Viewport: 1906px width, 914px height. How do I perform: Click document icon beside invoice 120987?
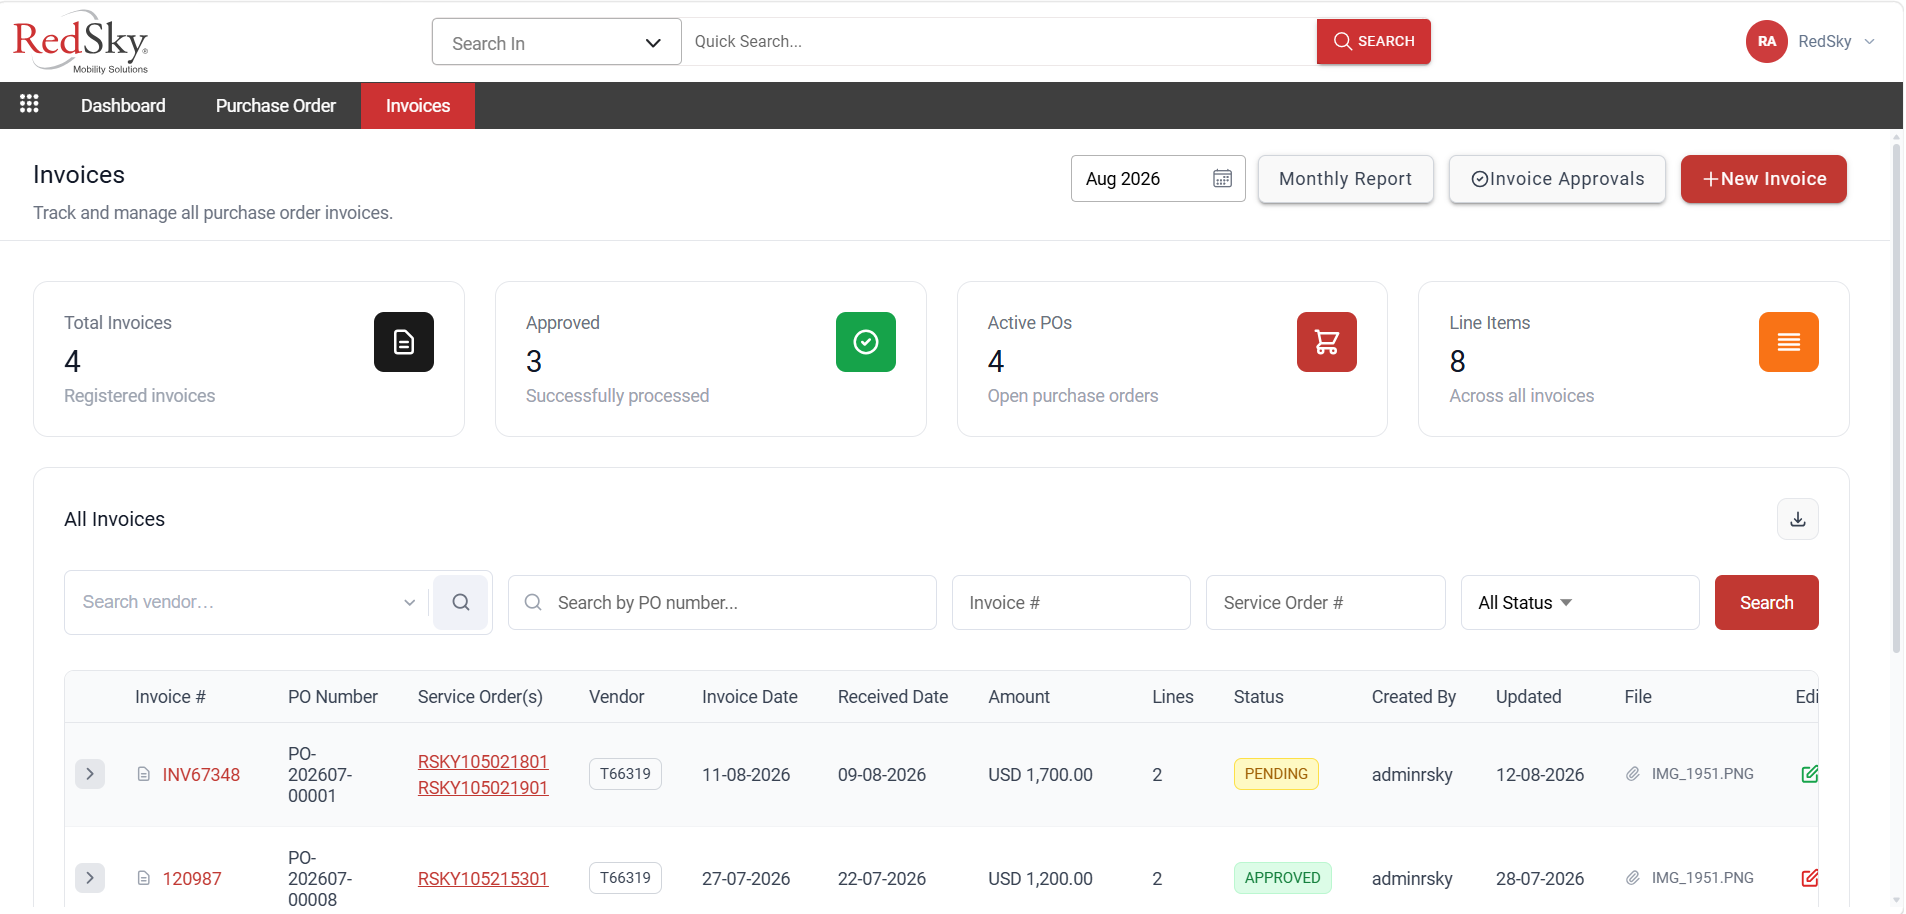[x=144, y=878]
